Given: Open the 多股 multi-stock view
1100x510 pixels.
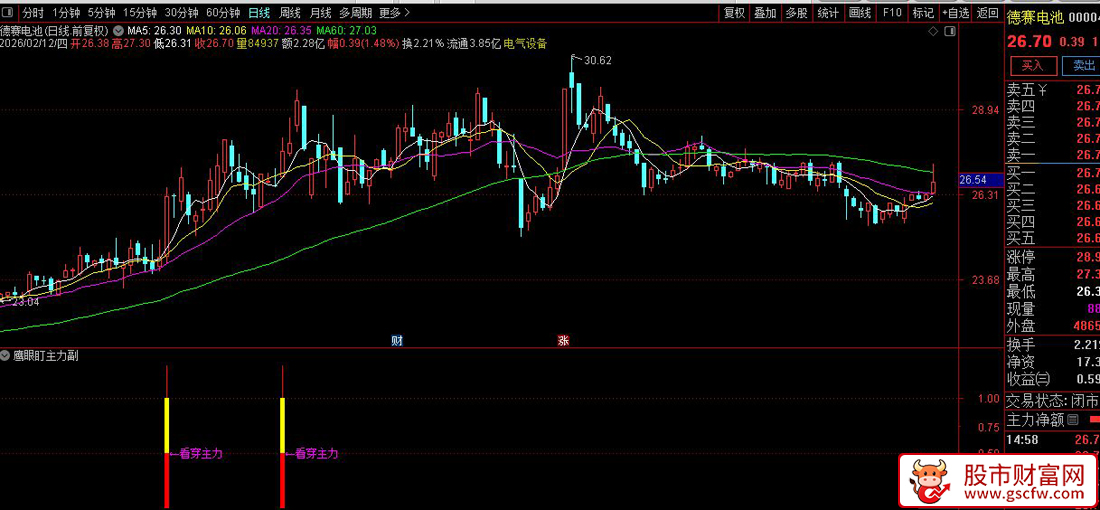Looking at the screenshot, I should pos(796,13).
